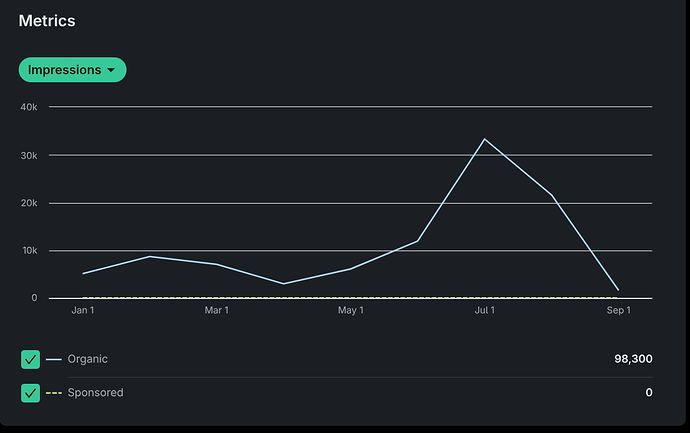Click the Jul 1 x-axis label
This screenshot has height=433, width=690.
click(485, 311)
